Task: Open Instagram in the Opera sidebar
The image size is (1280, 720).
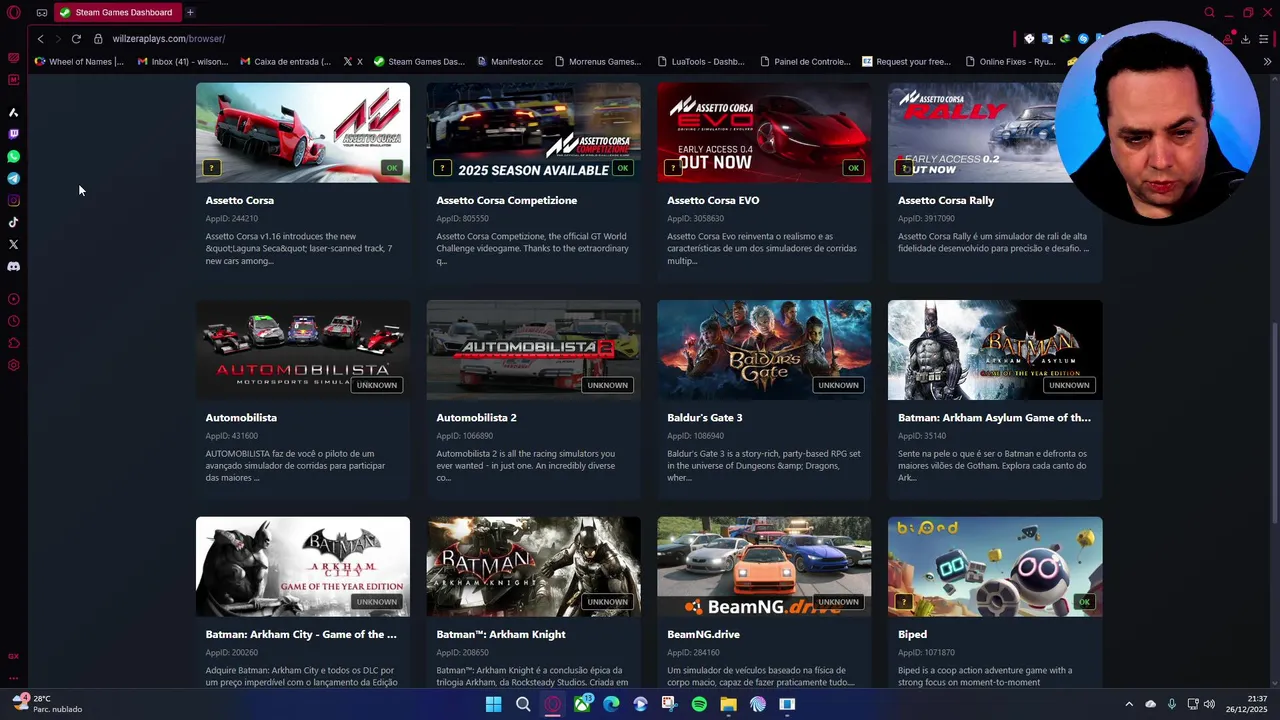Action: point(13,200)
